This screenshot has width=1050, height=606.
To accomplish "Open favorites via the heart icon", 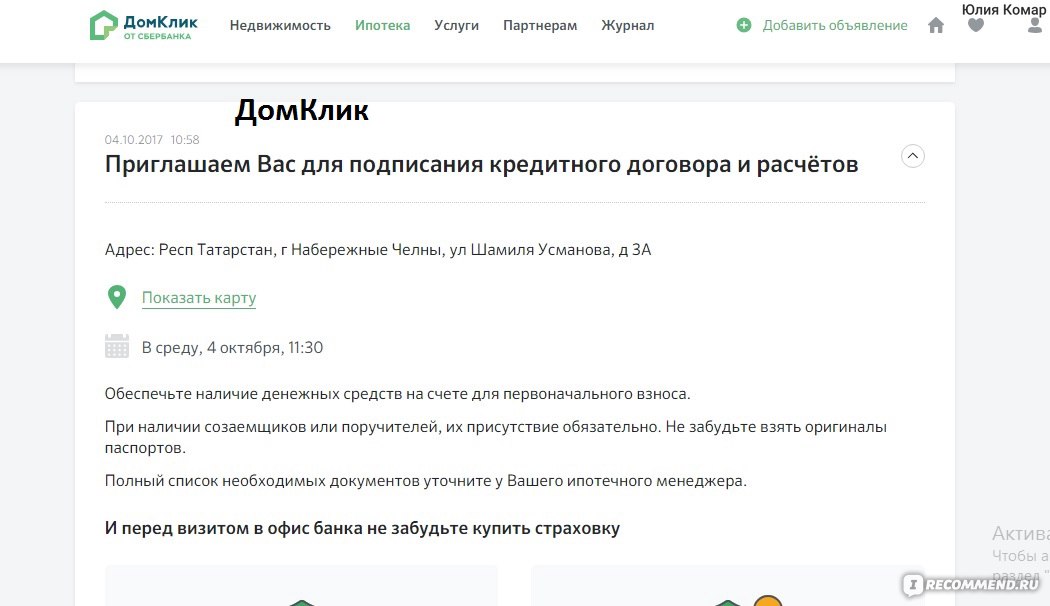I will 976,25.
